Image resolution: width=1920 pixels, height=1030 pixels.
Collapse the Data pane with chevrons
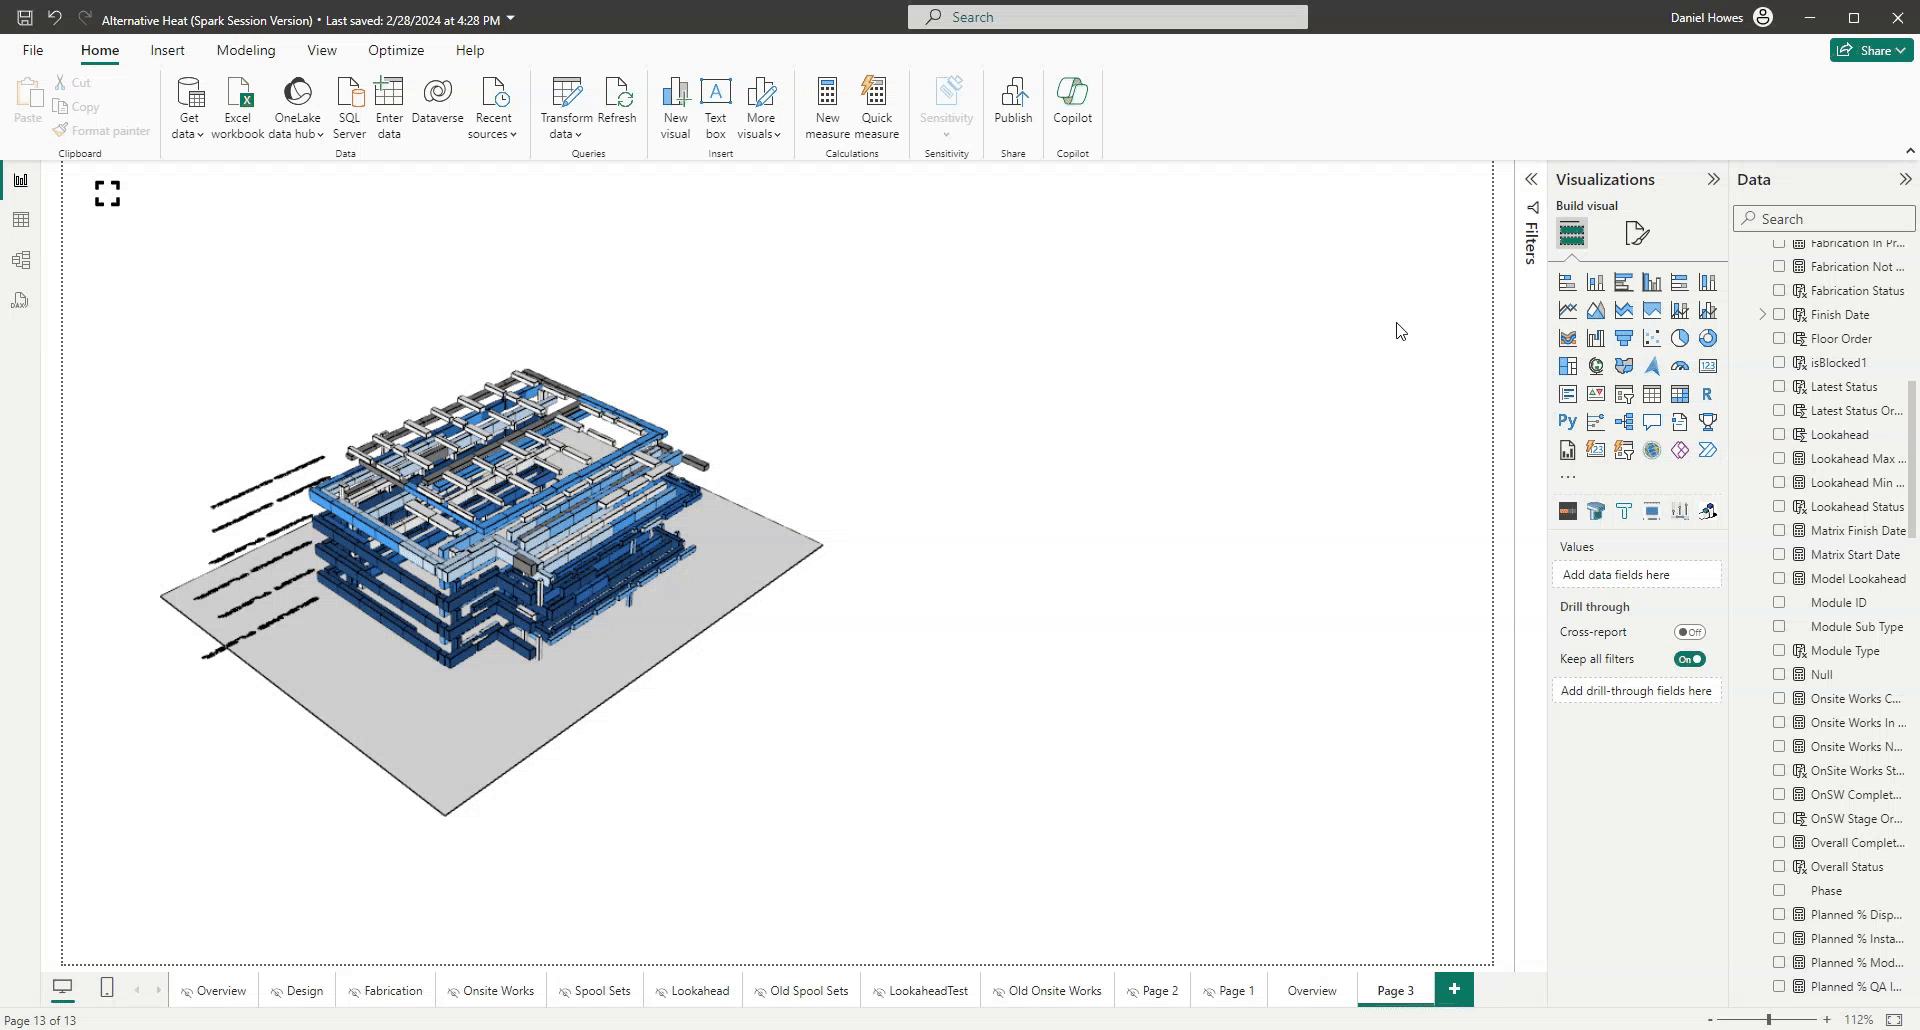(1905, 179)
